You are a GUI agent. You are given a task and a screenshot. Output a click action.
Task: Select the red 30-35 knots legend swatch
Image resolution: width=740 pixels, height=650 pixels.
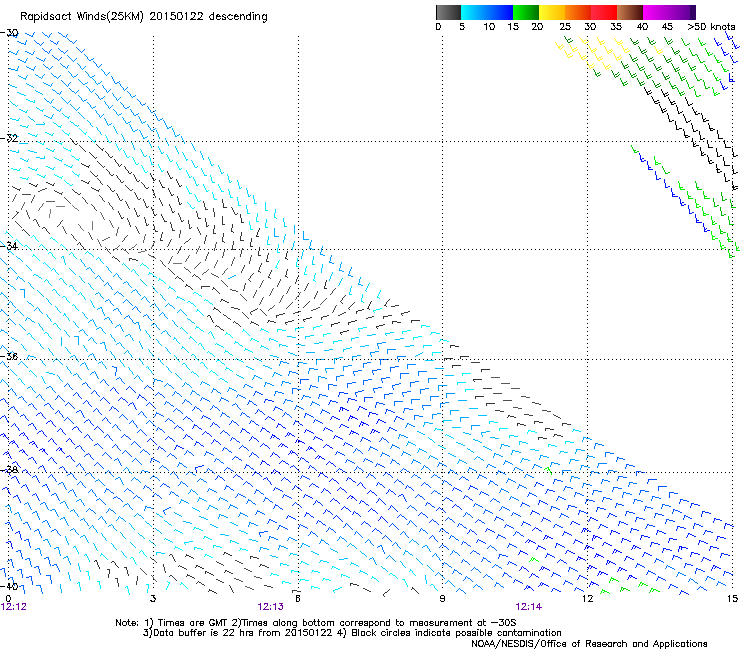point(604,12)
